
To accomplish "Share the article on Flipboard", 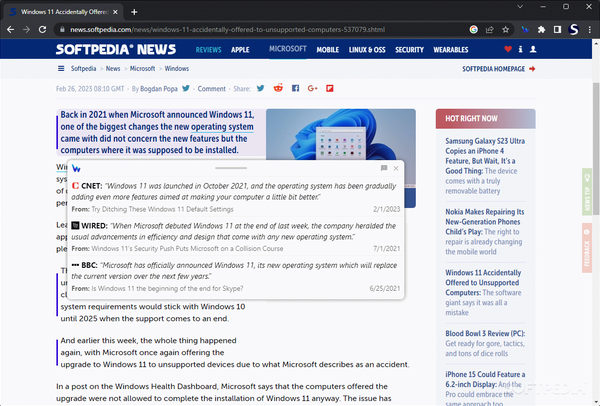I will (x=330, y=88).
